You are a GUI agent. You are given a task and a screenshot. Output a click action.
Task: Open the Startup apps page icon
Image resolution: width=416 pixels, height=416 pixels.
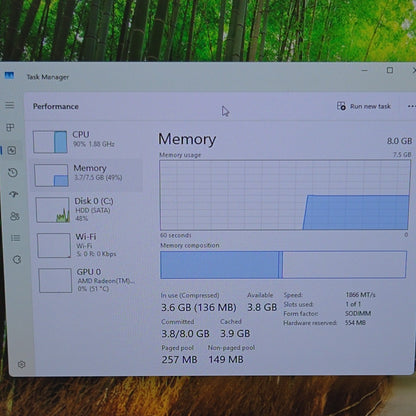[14, 194]
